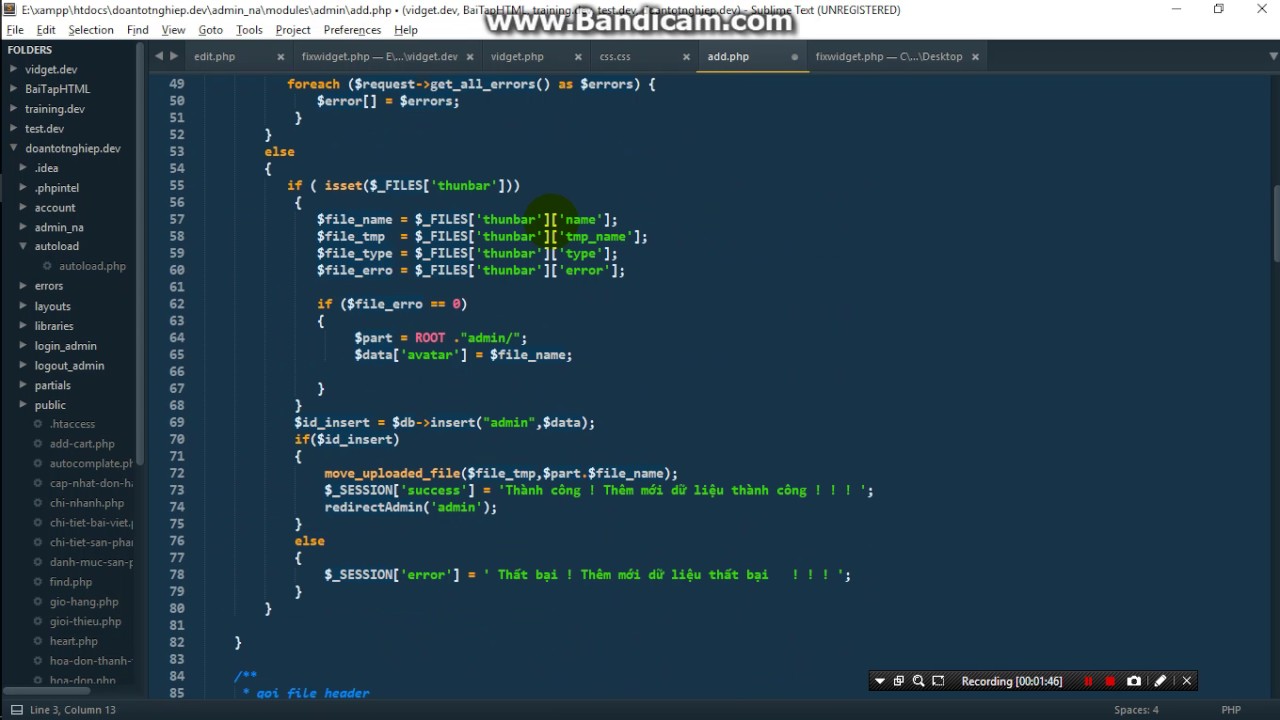Open the File menu

[15, 30]
